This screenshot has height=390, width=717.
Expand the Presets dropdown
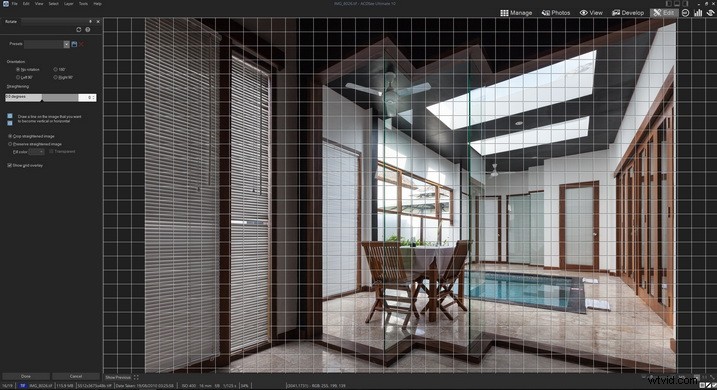point(66,44)
